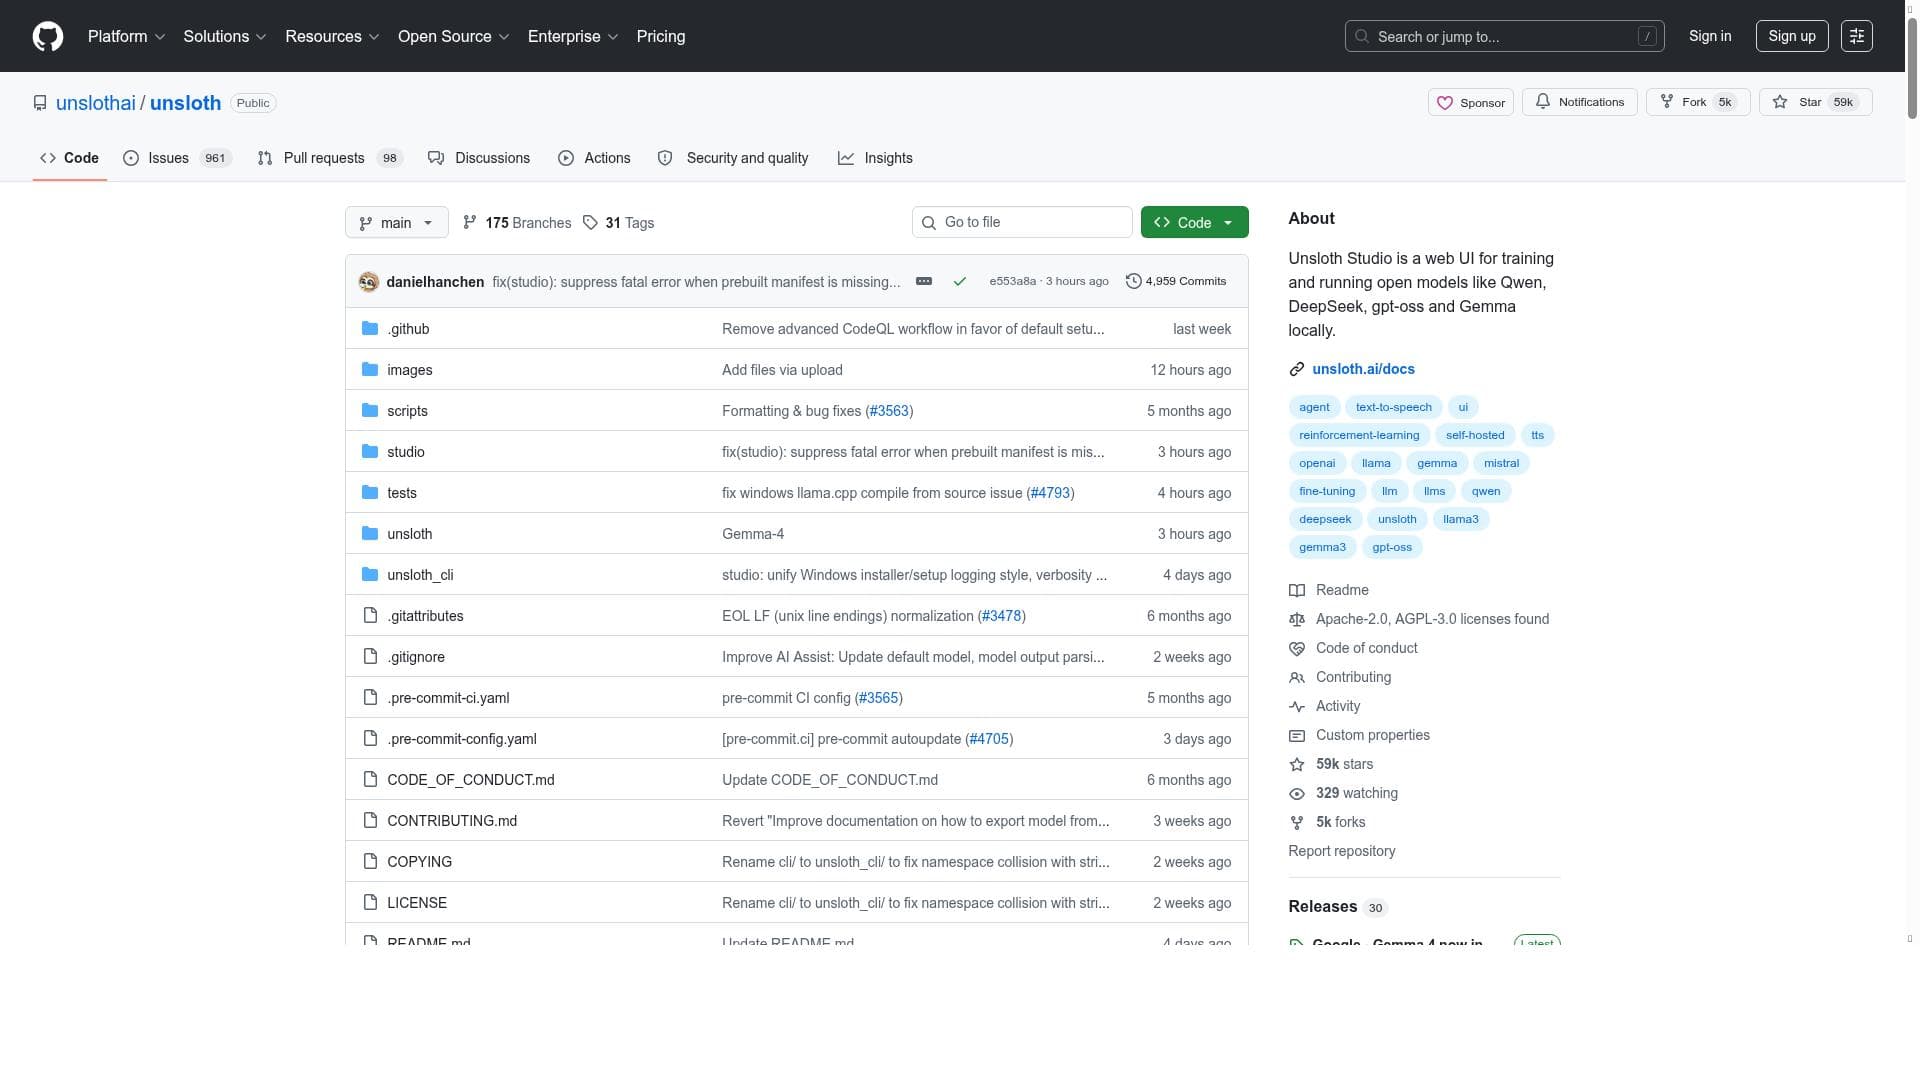Switch to the Discussions tab
The width and height of the screenshot is (1920, 1080).
click(479, 158)
